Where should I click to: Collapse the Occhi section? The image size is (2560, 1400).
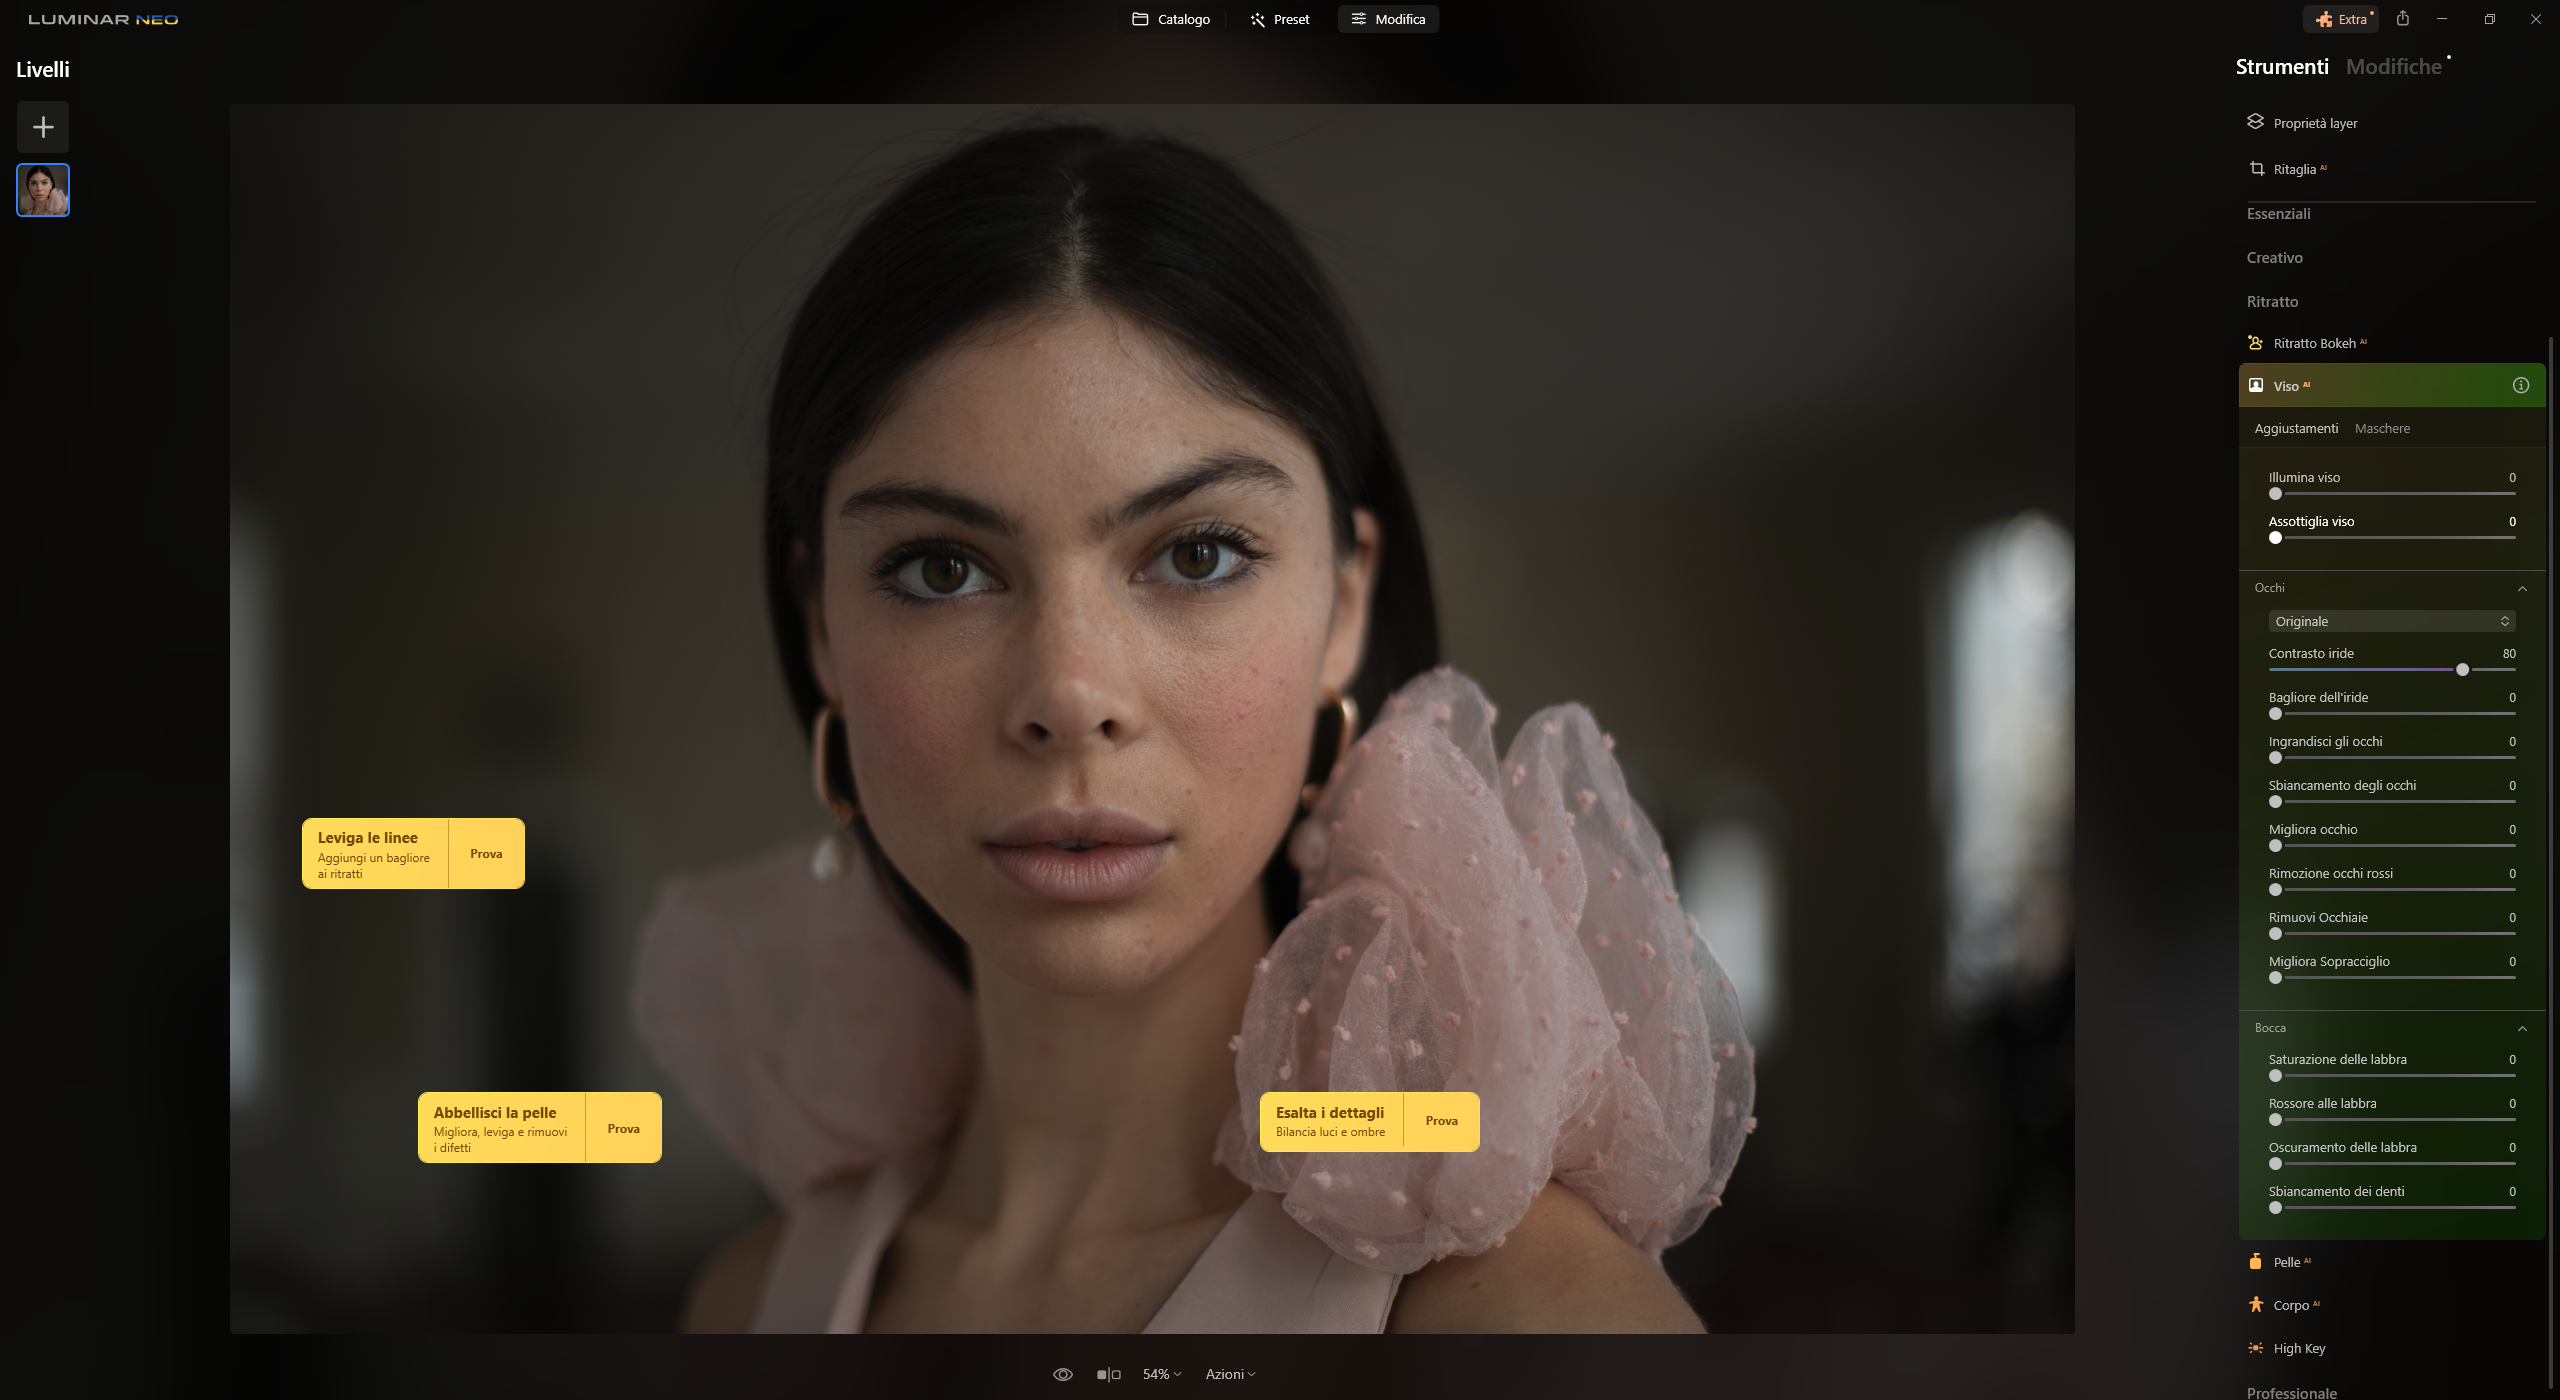pyautogui.click(x=2521, y=588)
